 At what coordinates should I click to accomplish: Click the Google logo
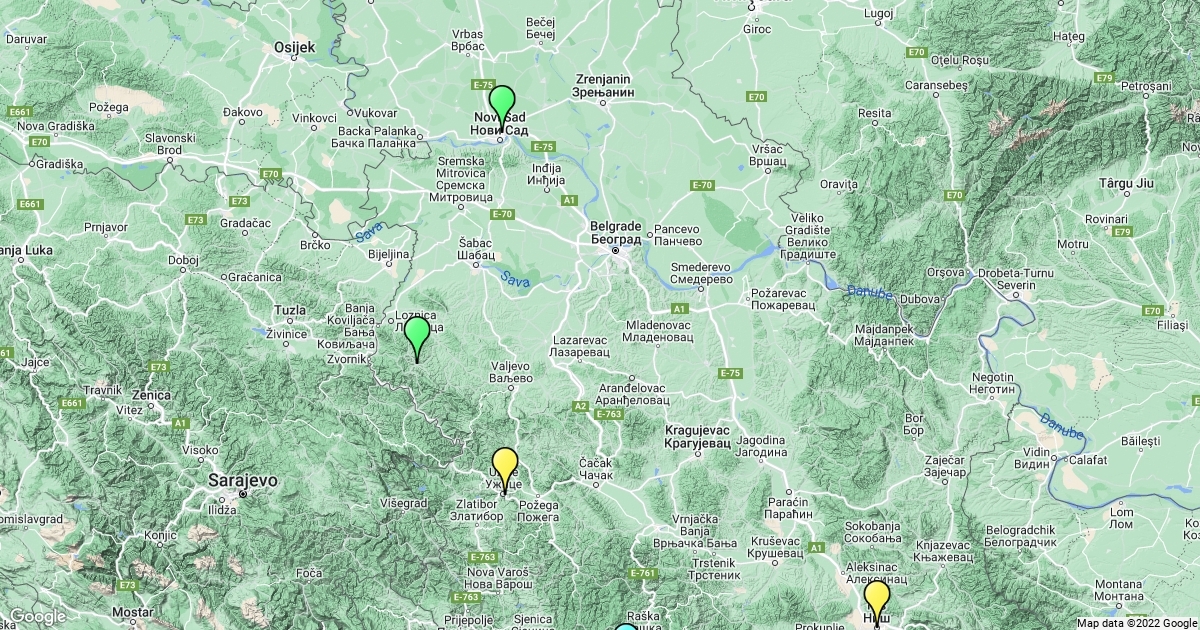coord(38,616)
